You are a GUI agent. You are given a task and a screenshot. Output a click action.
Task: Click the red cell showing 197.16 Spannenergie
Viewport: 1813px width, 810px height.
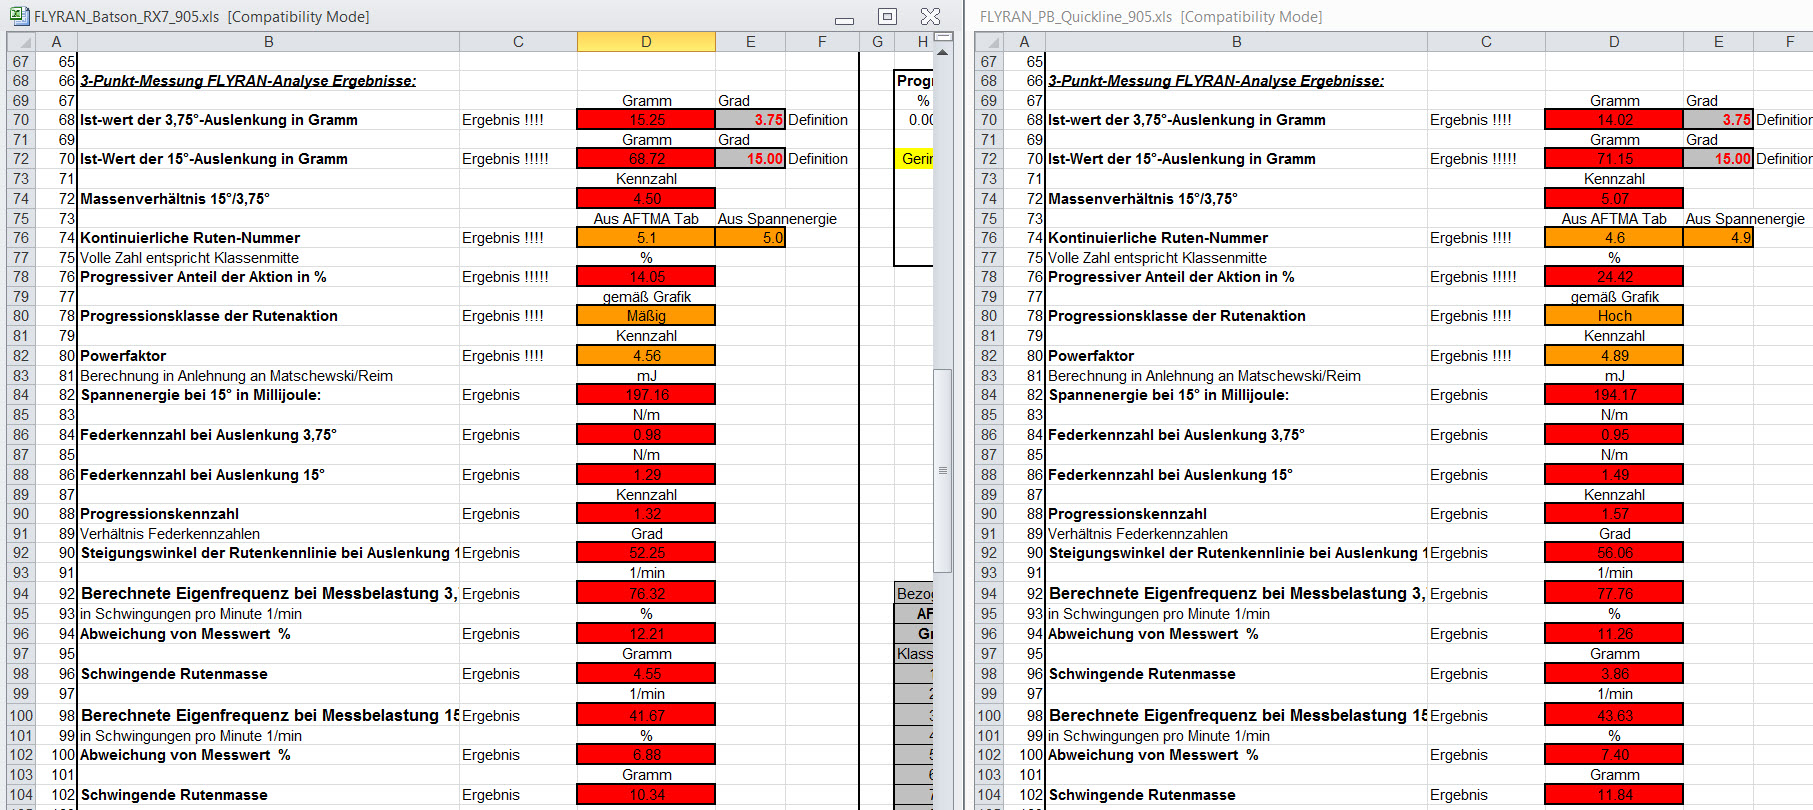pos(646,395)
